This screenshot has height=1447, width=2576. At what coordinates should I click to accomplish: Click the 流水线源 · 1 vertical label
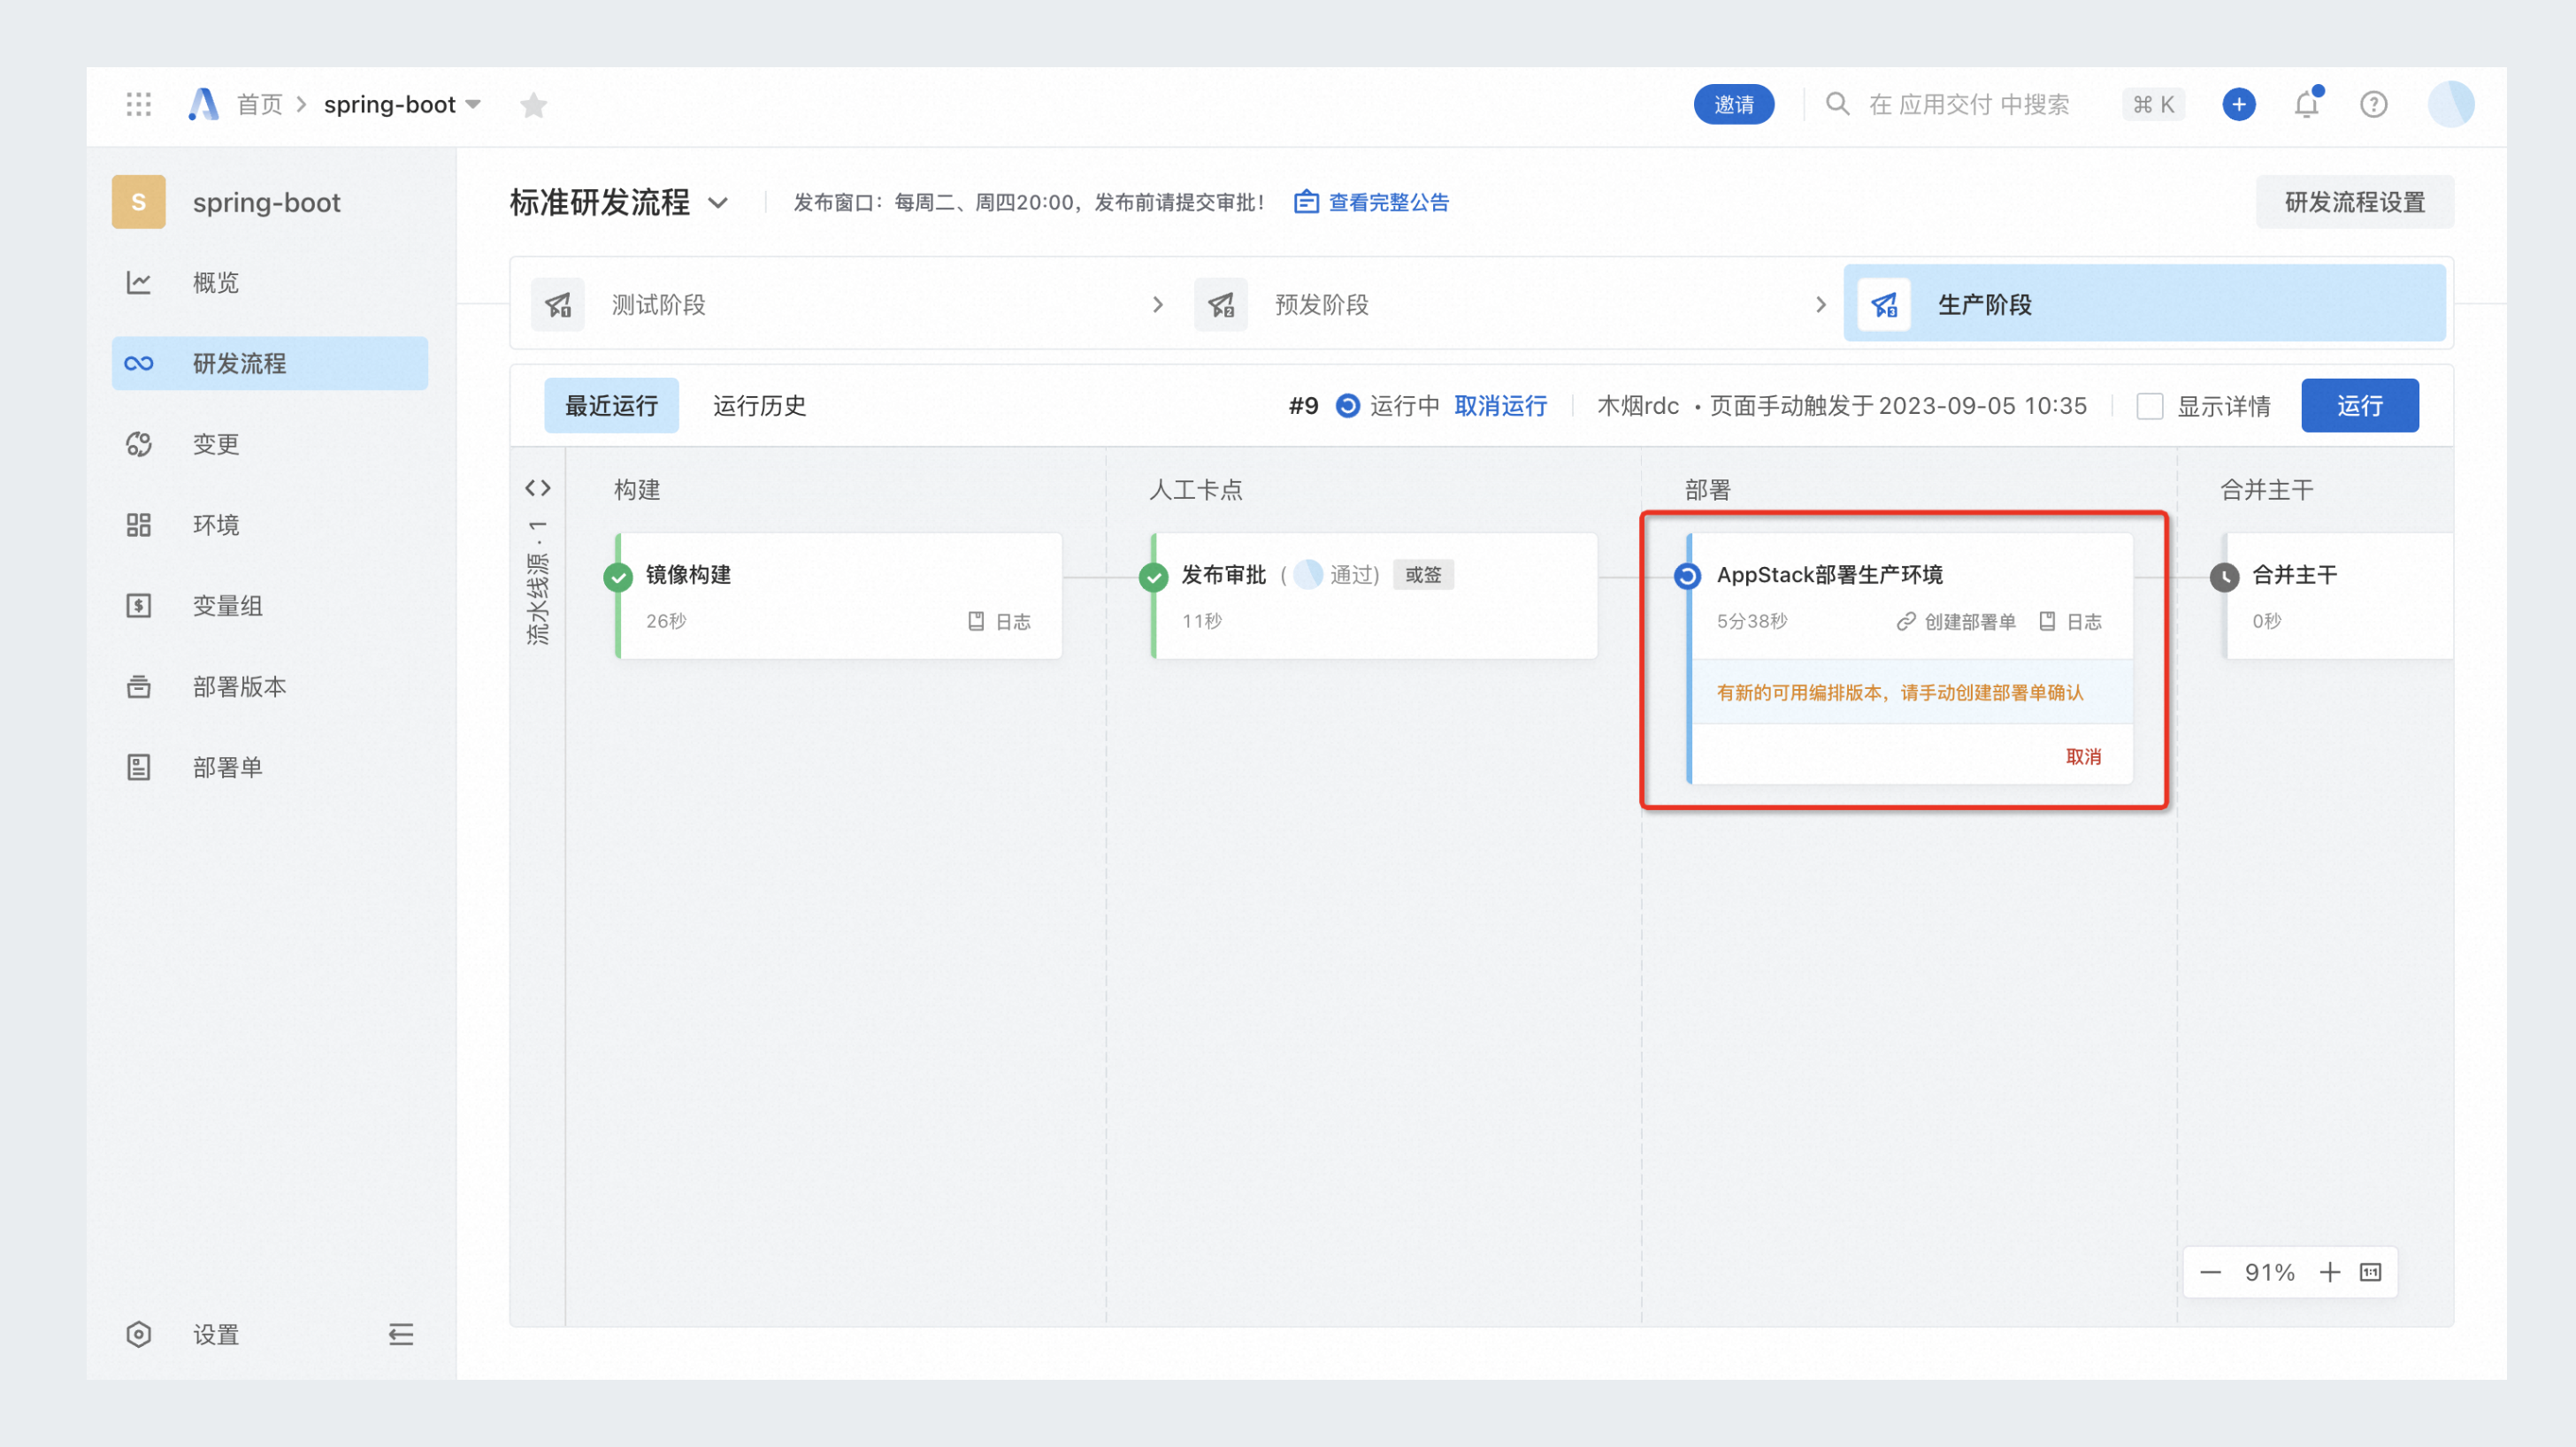click(538, 581)
